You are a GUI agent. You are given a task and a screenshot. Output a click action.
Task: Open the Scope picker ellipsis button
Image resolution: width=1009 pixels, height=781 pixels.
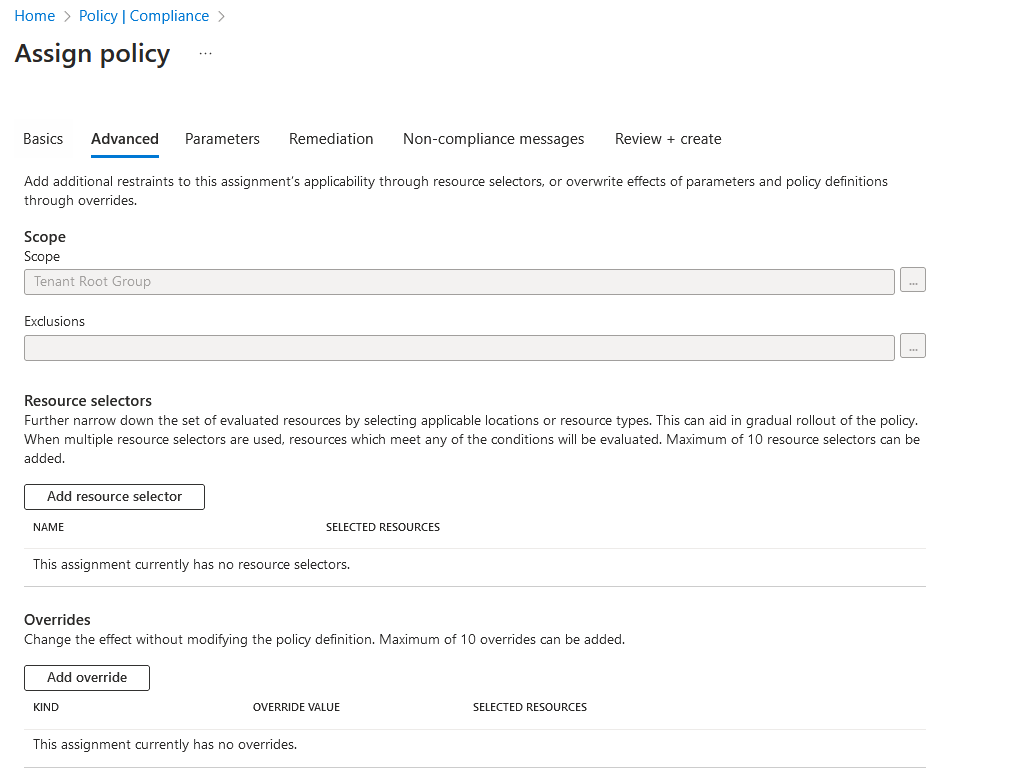[912, 280]
